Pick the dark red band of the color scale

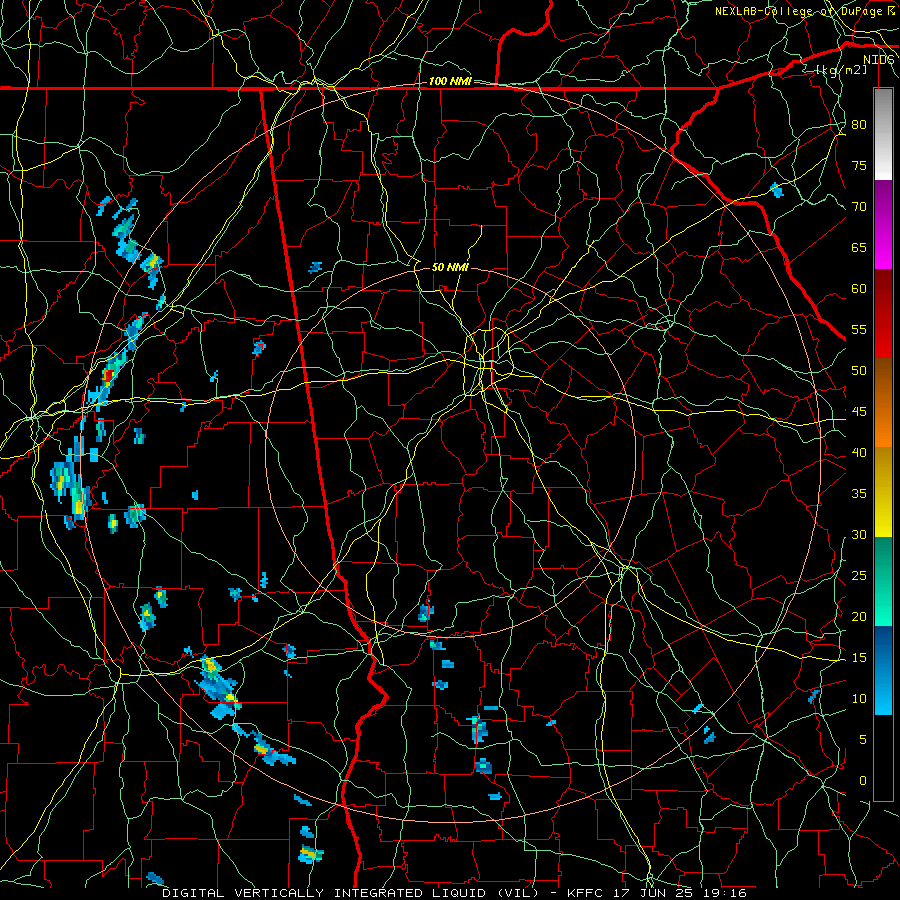pos(883,314)
